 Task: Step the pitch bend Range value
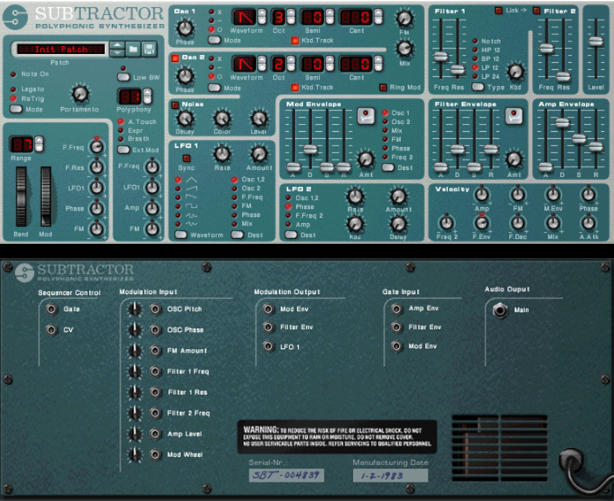(x=39, y=144)
